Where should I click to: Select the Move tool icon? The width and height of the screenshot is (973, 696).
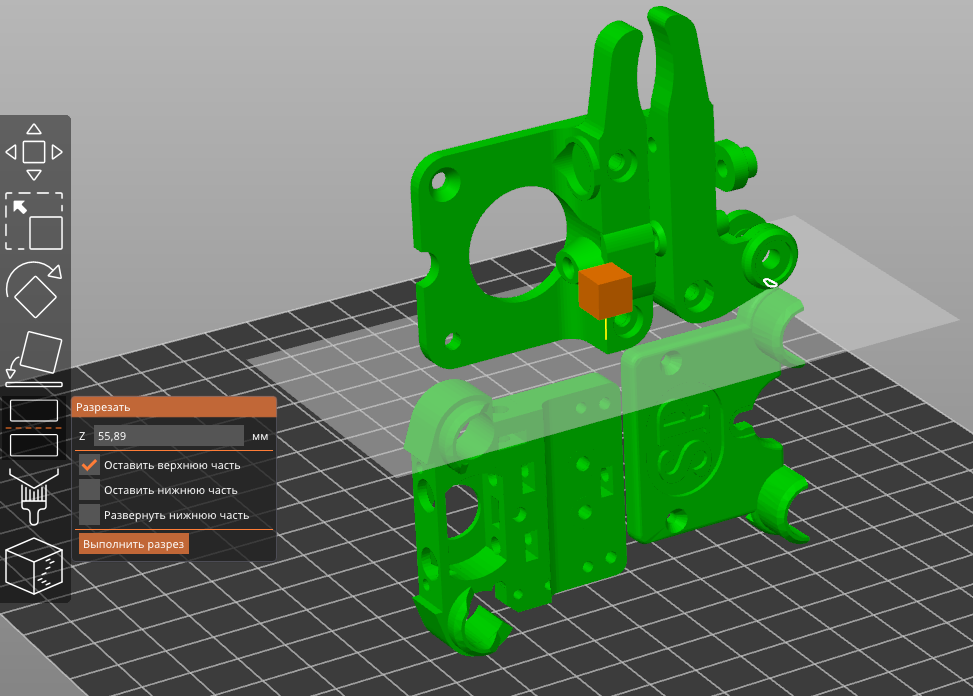pyautogui.click(x=34, y=152)
